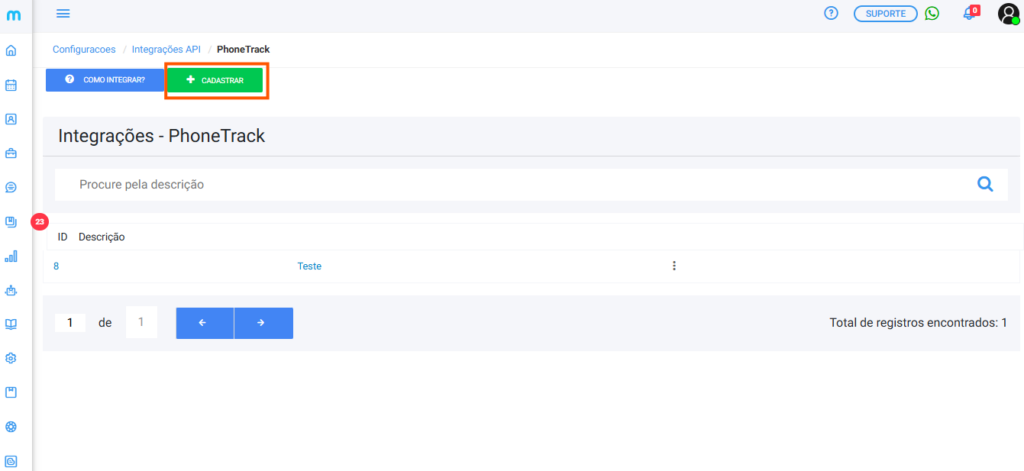Focus the description search field
Image resolution: width=1024 pixels, height=471 pixels.
[x=500, y=184]
